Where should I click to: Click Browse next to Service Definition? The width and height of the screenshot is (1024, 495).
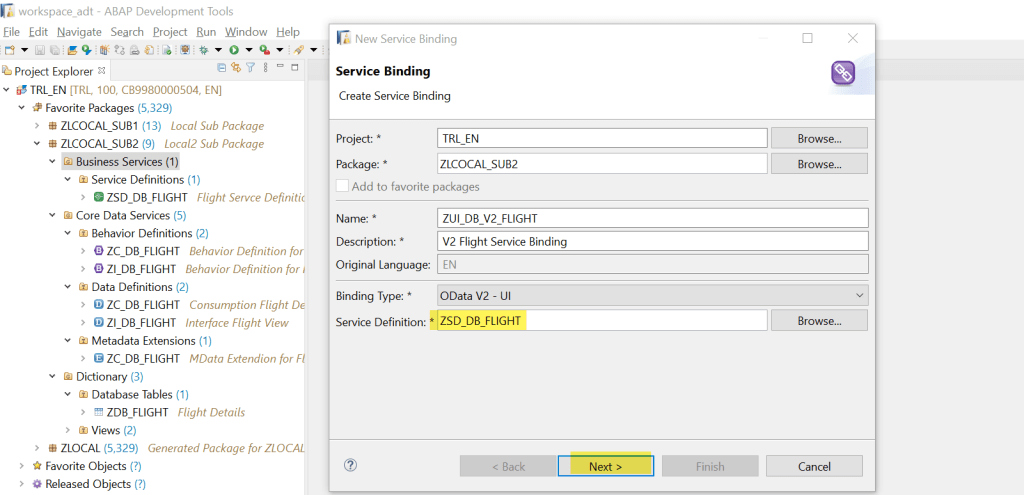[x=818, y=321]
